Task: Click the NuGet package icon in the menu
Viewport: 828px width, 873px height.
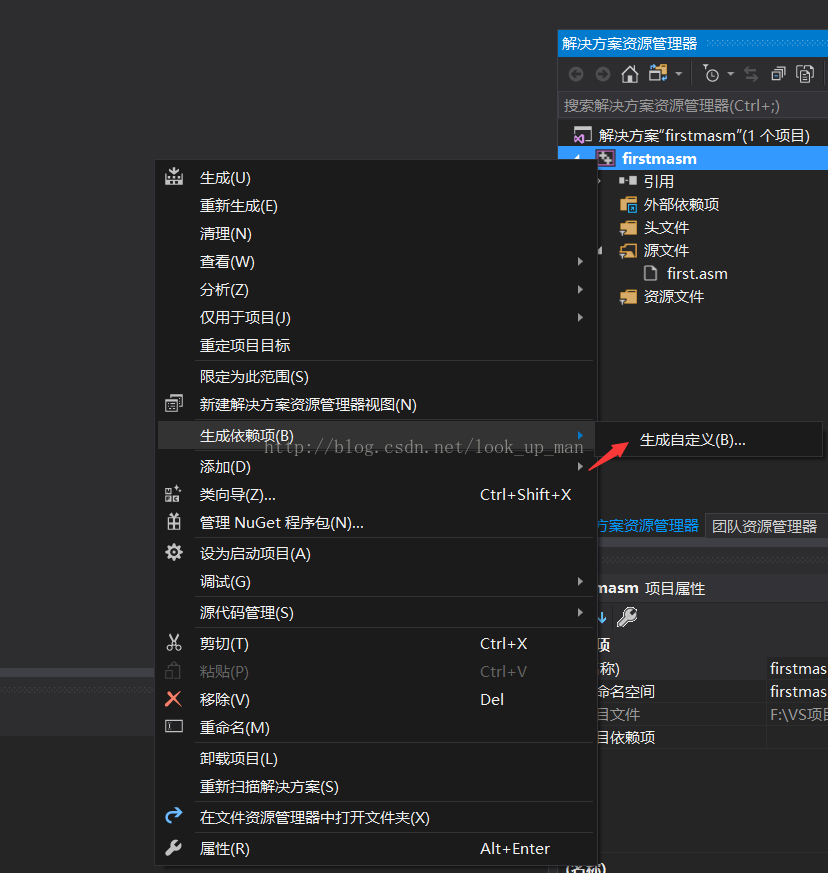Action: tap(174, 522)
